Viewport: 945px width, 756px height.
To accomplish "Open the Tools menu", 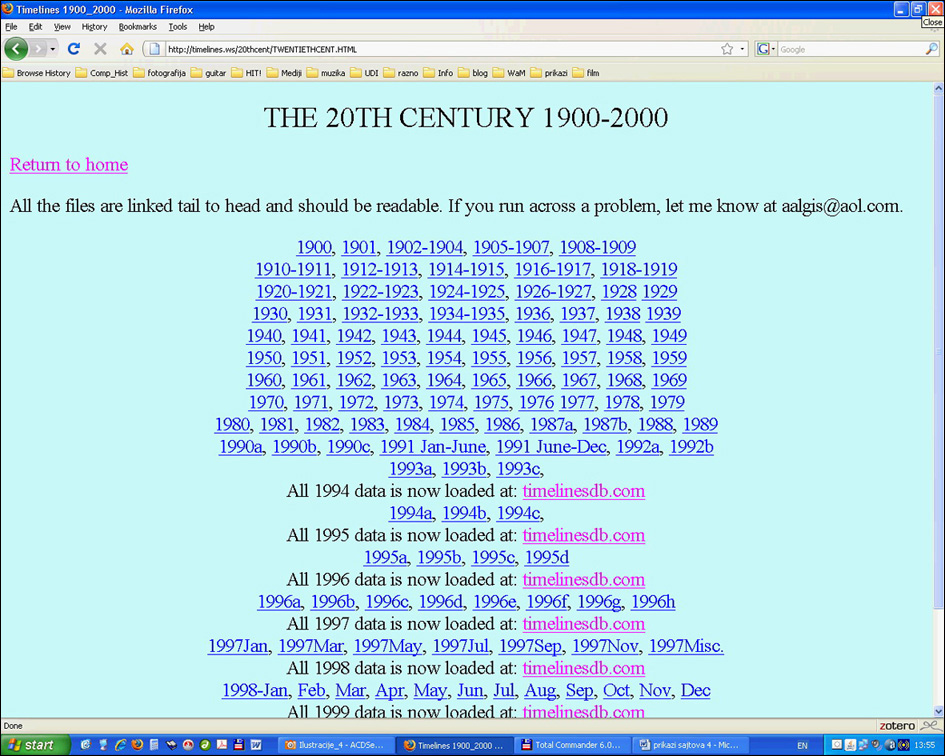I will coord(178,27).
